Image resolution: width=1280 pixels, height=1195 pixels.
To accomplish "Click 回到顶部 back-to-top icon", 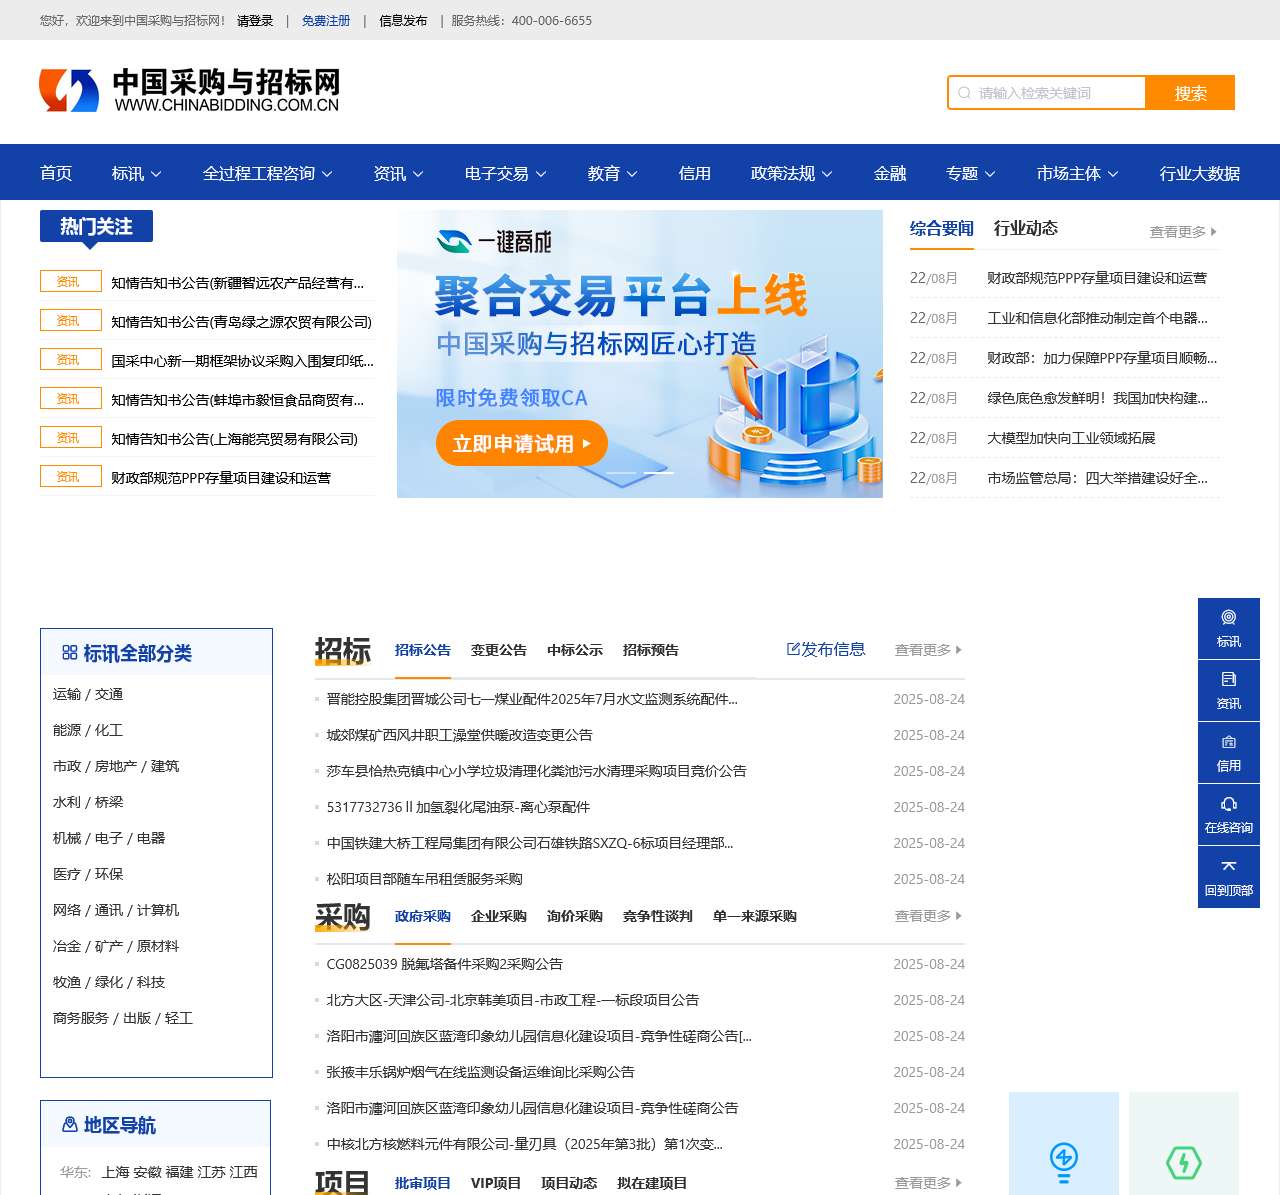I will pos(1229,878).
